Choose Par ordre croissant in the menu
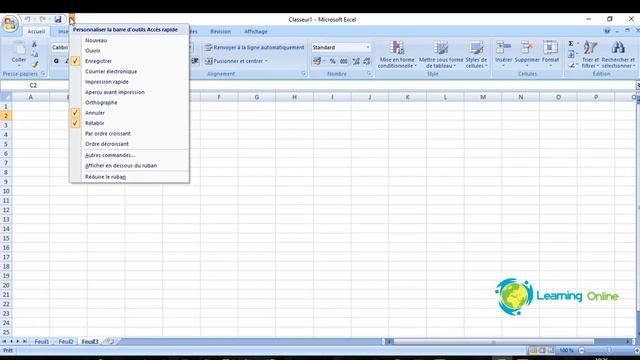The height and width of the screenshot is (360, 640). 129,133
